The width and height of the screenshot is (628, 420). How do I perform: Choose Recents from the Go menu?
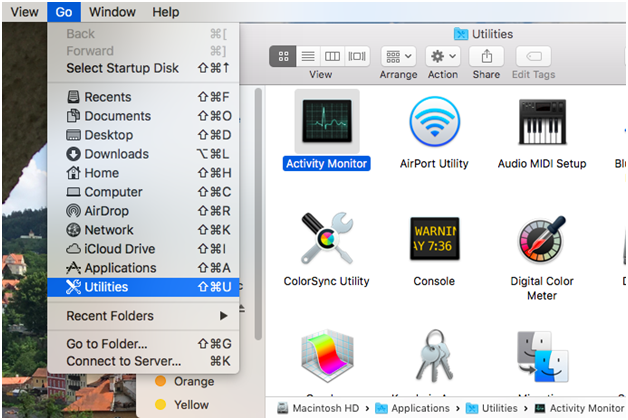pyautogui.click(x=143, y=97)
